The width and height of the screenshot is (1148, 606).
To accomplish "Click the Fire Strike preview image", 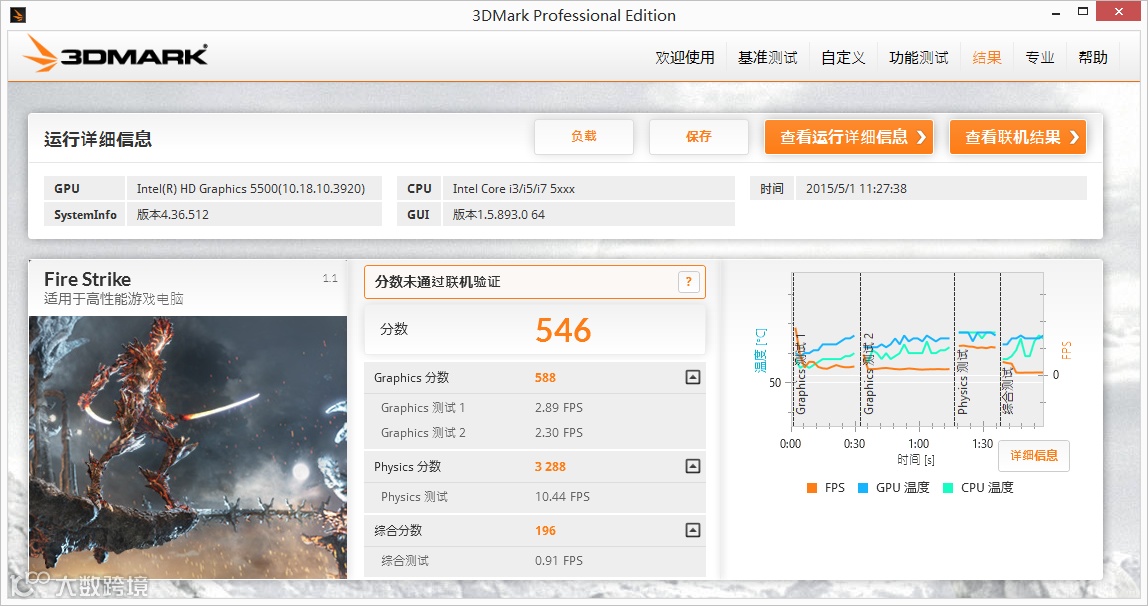I will (x=187, y=447).
